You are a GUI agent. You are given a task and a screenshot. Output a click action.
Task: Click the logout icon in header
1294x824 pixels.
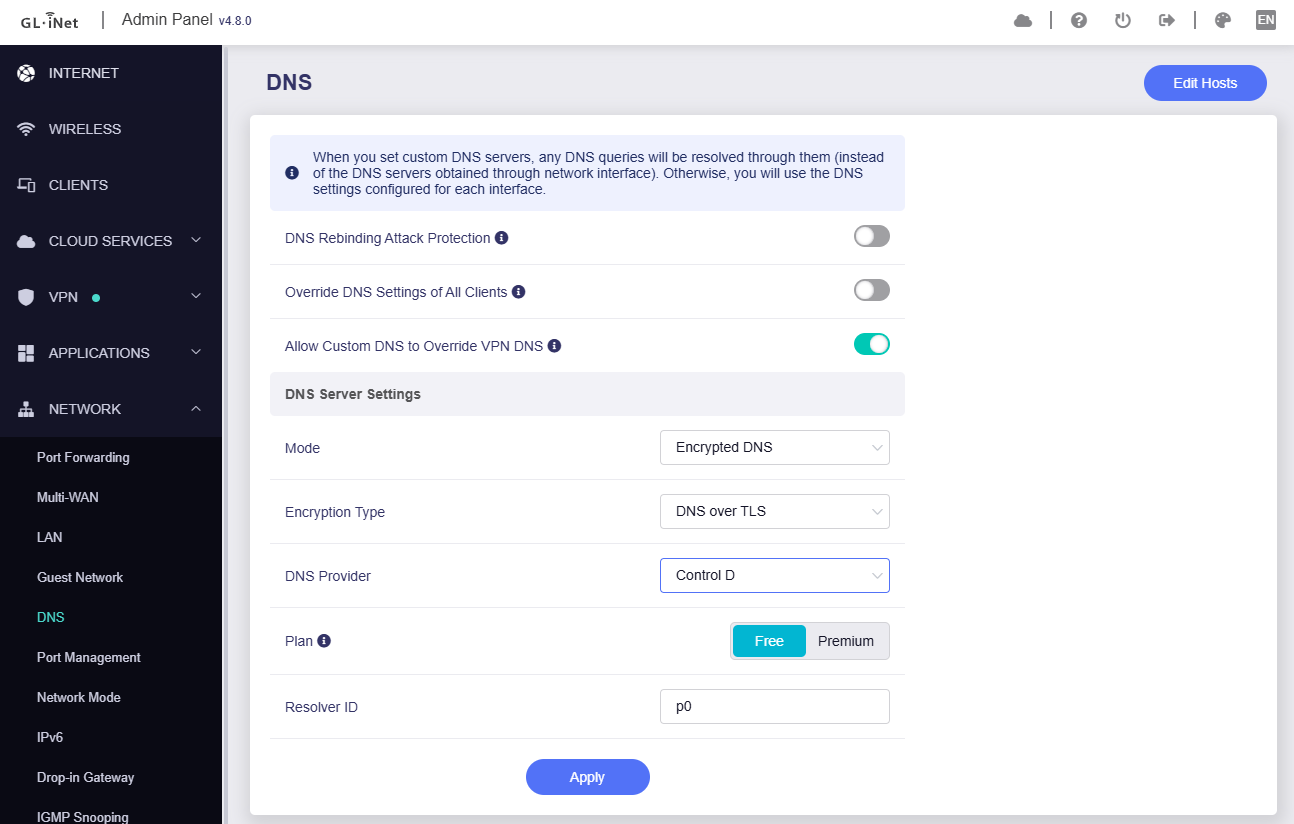(1166, 20)
